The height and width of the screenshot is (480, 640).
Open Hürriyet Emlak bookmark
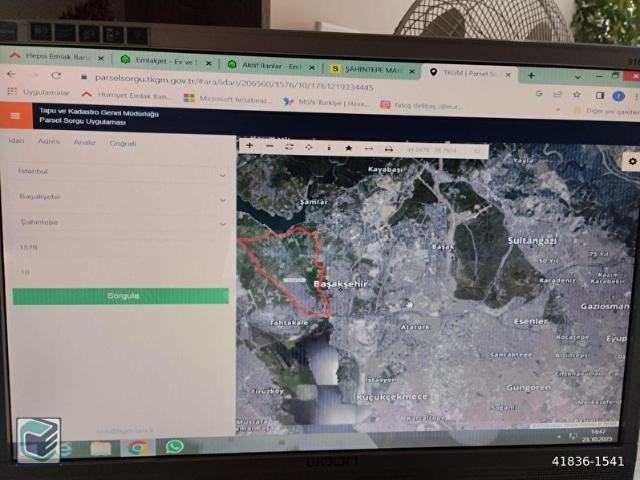point(124,96)
